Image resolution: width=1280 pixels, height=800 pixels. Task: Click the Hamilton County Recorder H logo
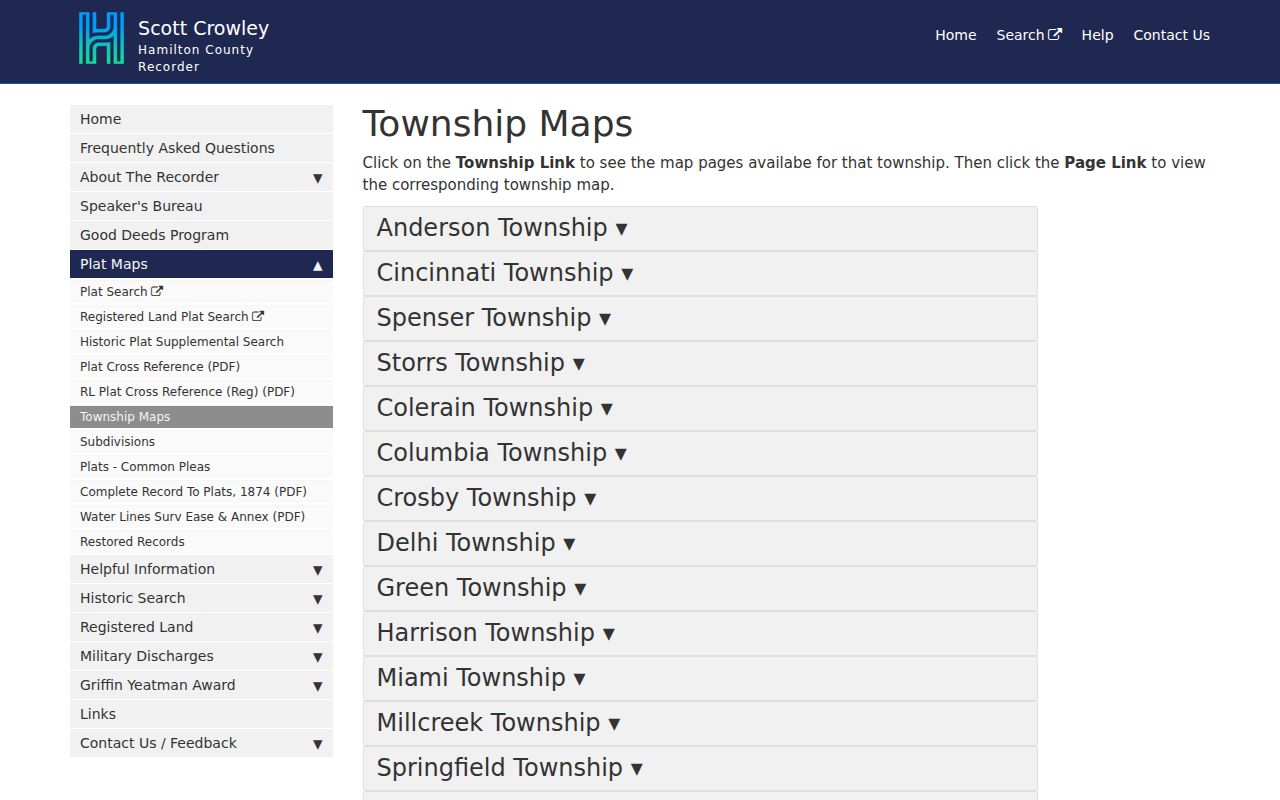click(x=101, y=39)
